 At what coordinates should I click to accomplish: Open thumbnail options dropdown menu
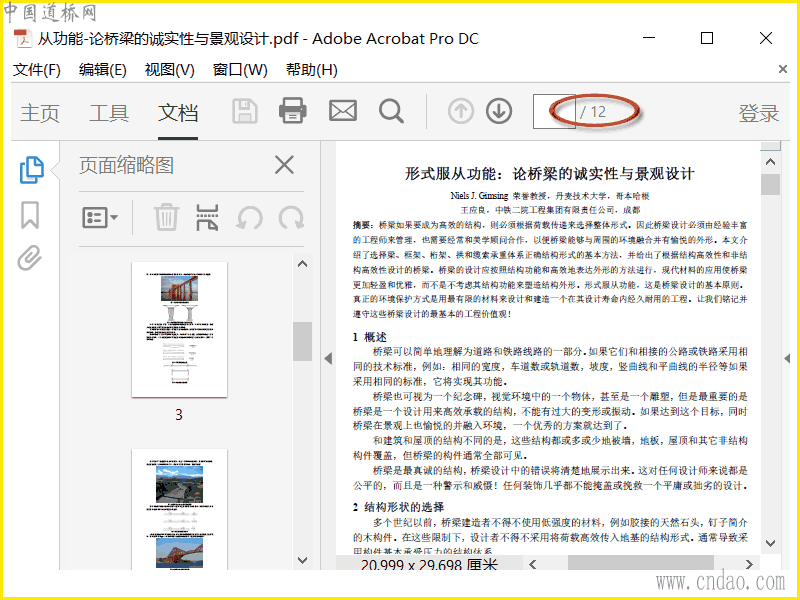(x=100, y=218)
